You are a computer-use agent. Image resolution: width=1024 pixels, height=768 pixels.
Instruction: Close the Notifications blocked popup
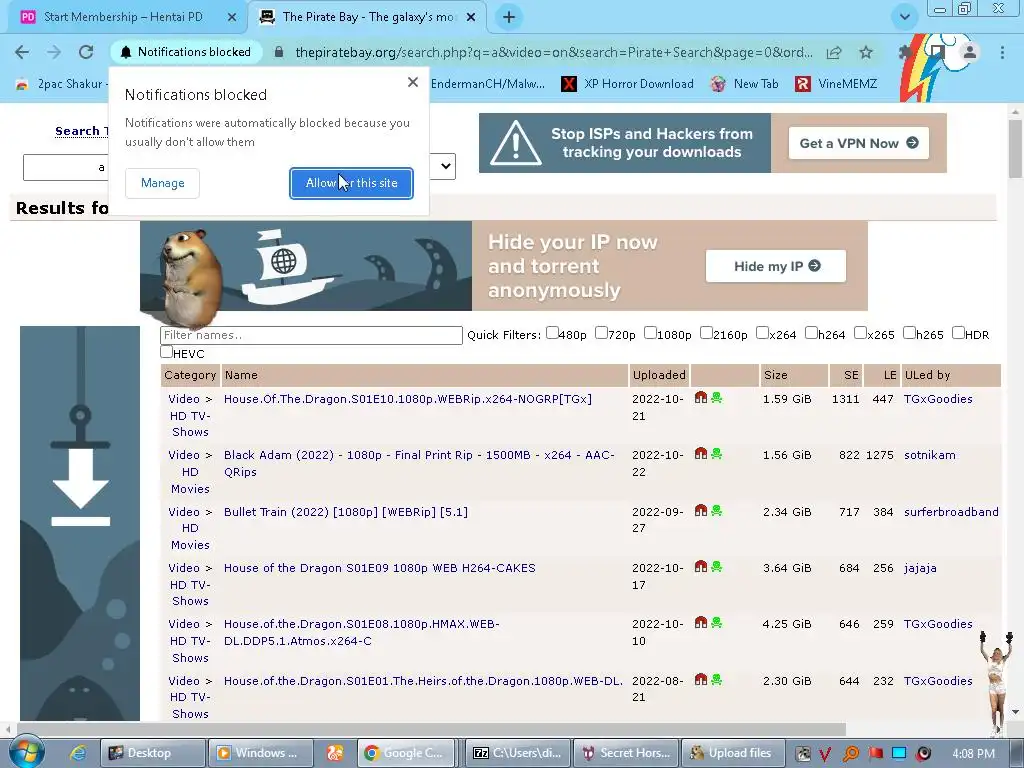coord(413,82)
